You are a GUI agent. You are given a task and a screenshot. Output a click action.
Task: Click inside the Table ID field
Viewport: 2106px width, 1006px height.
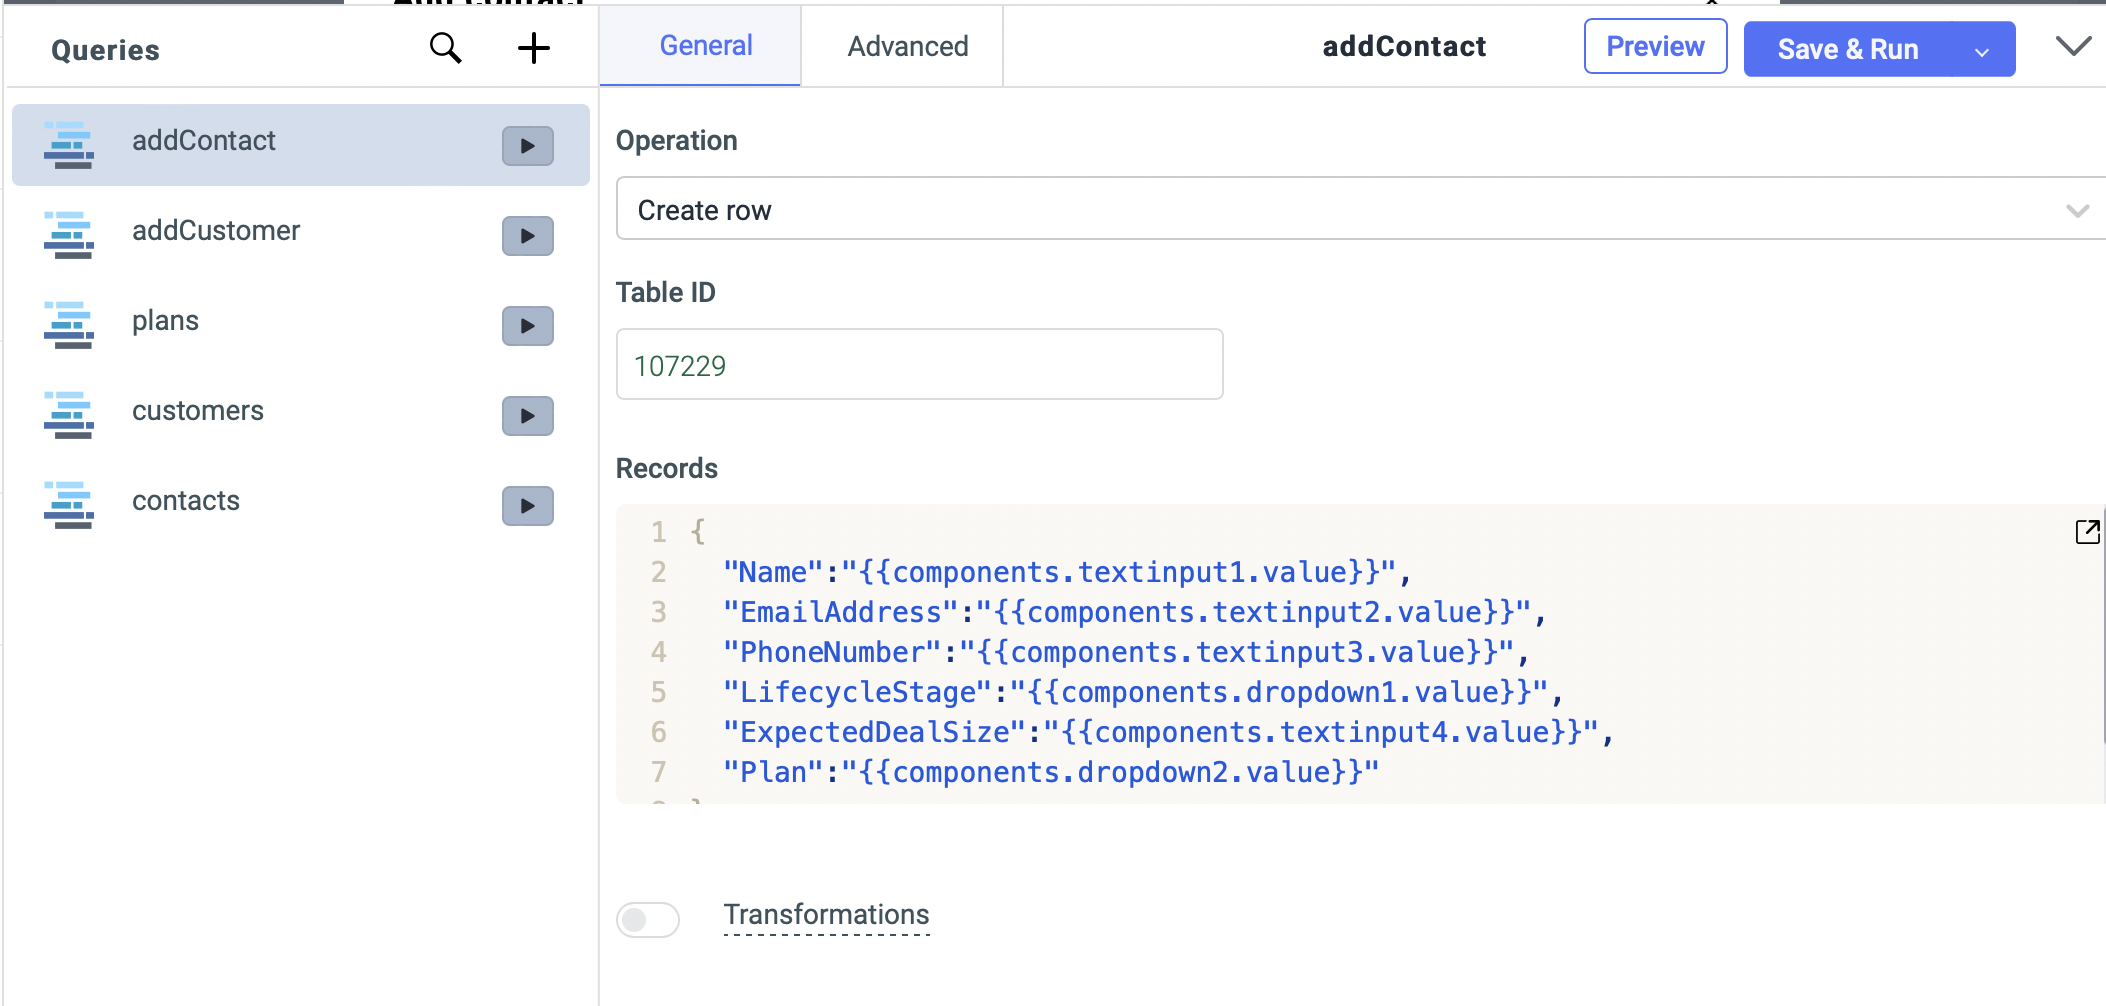point(918,364)
